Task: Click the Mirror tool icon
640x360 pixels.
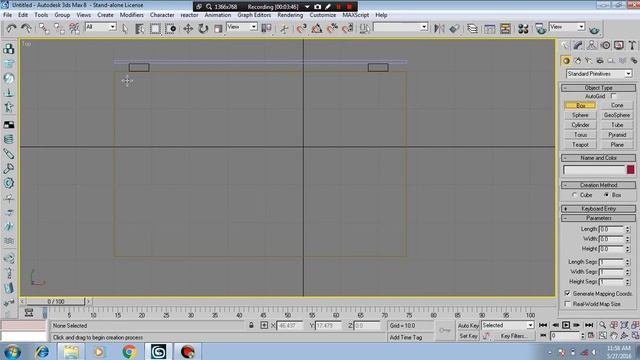Action: [439, 28]
